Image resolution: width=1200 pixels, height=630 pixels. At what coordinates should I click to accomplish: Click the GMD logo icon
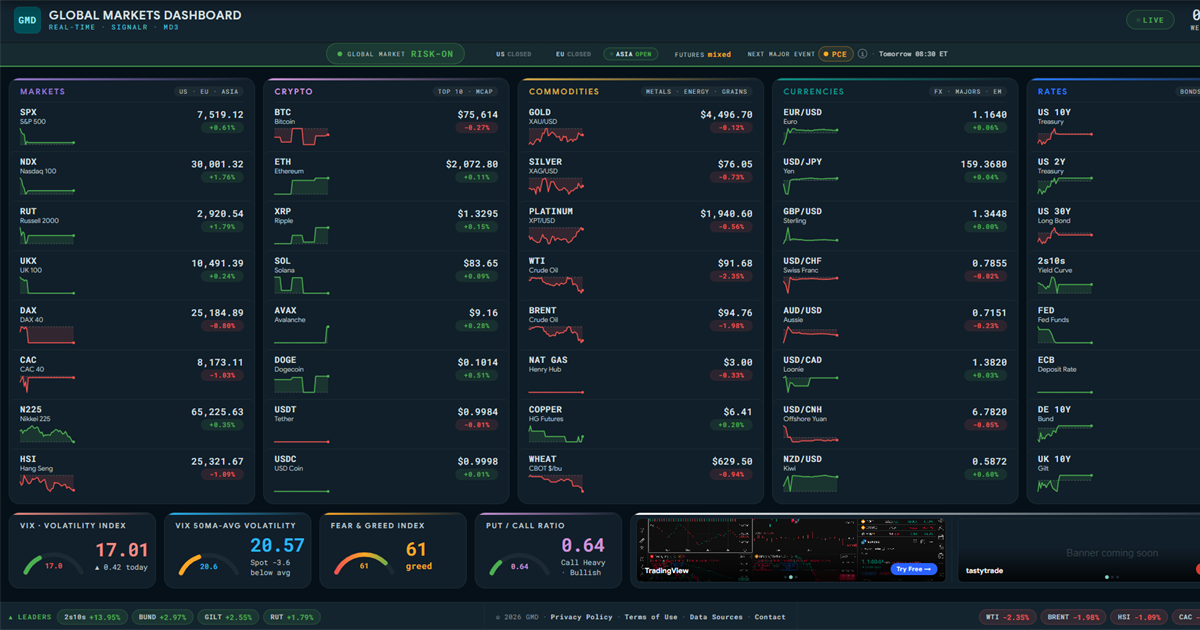[28, 20]
